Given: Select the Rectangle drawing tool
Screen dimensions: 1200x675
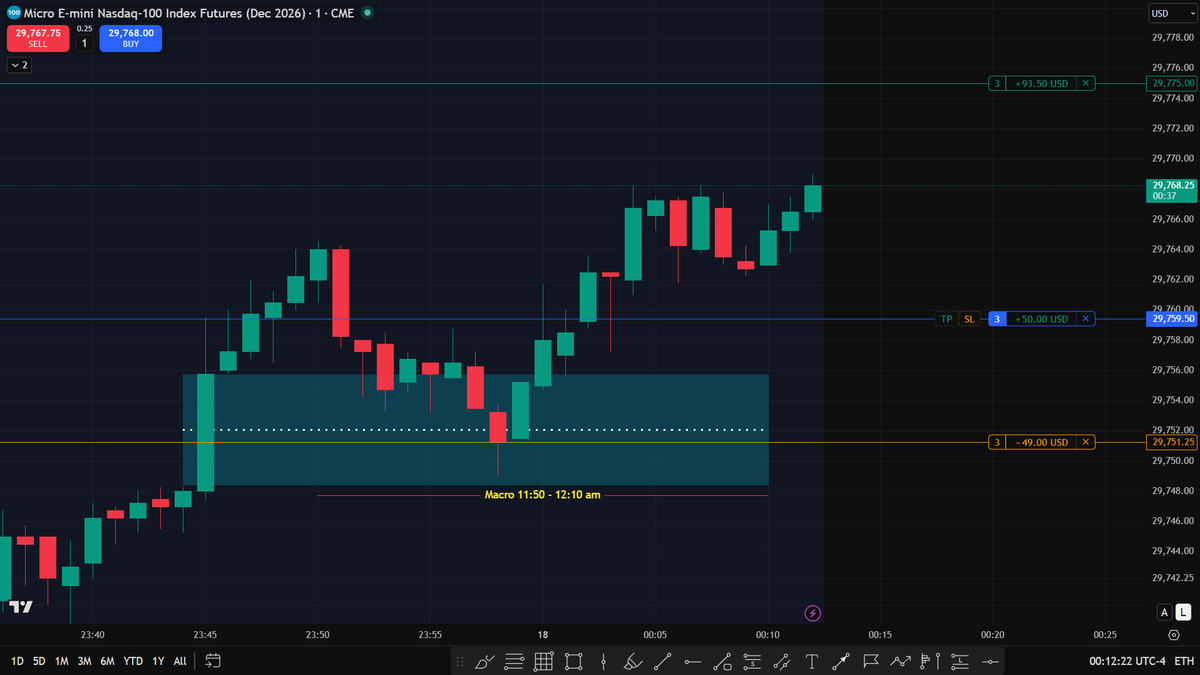Looking at the screenshot, I should [573, 661].
